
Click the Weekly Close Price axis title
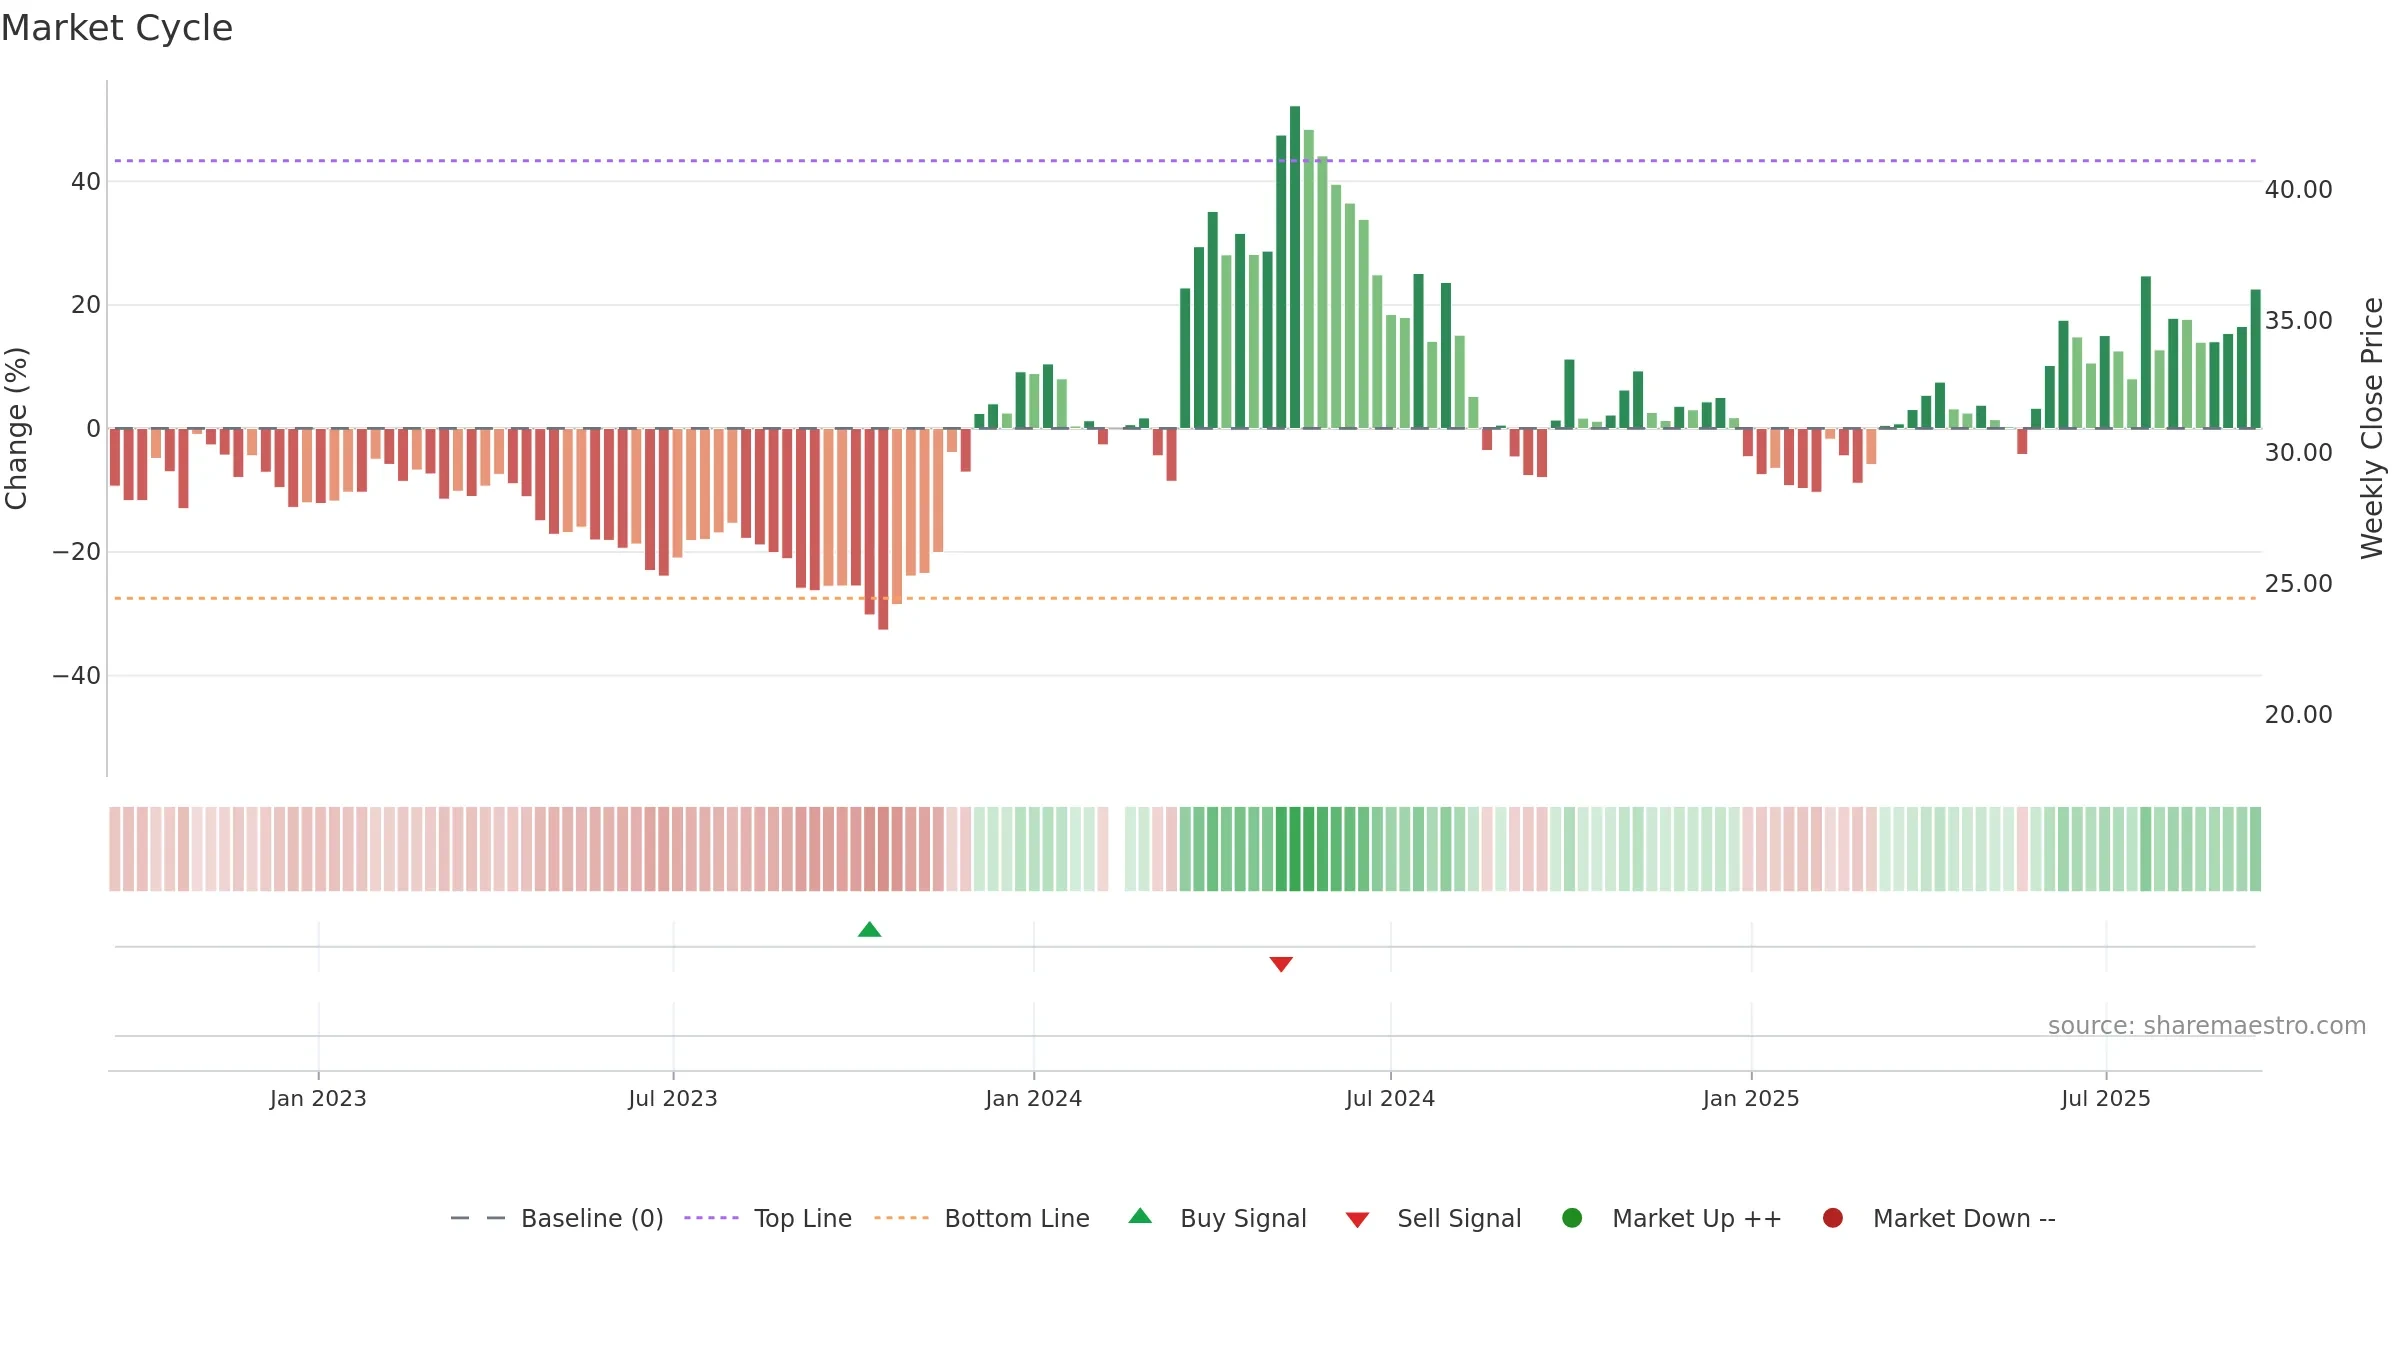2372,428
